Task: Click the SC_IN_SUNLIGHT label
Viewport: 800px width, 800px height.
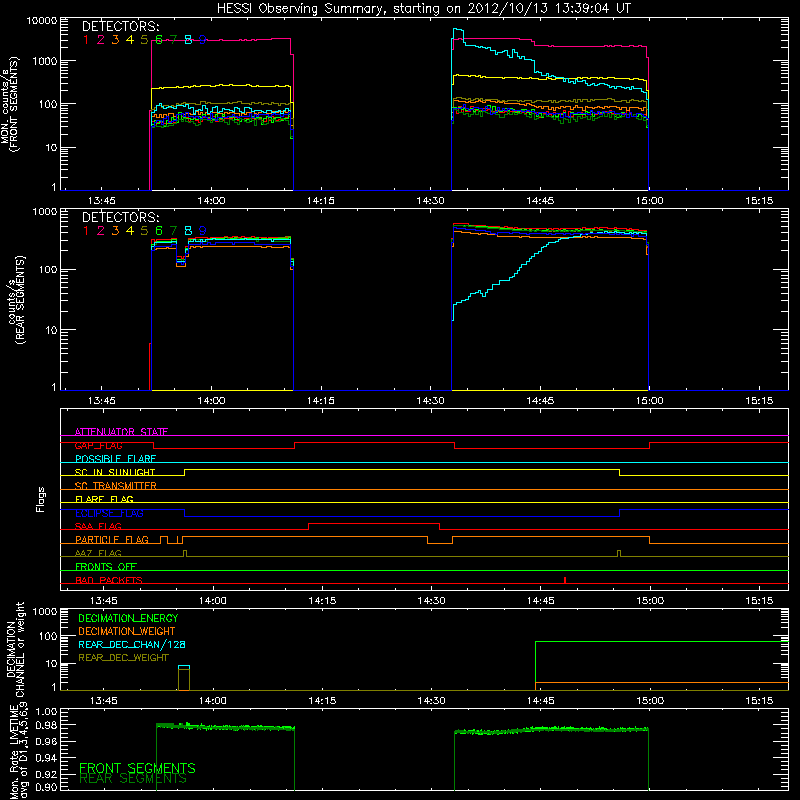Action: (x=115, y=472)
